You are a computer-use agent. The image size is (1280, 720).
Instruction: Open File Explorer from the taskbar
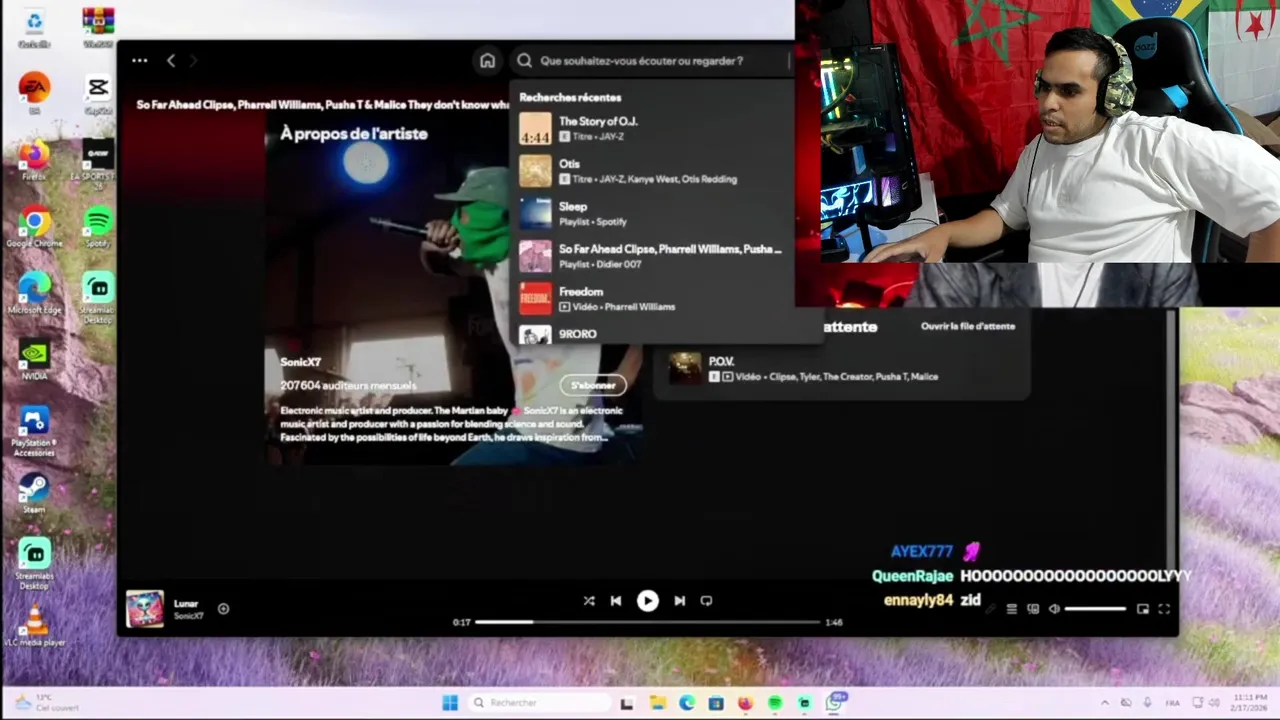tap(657, 703)
